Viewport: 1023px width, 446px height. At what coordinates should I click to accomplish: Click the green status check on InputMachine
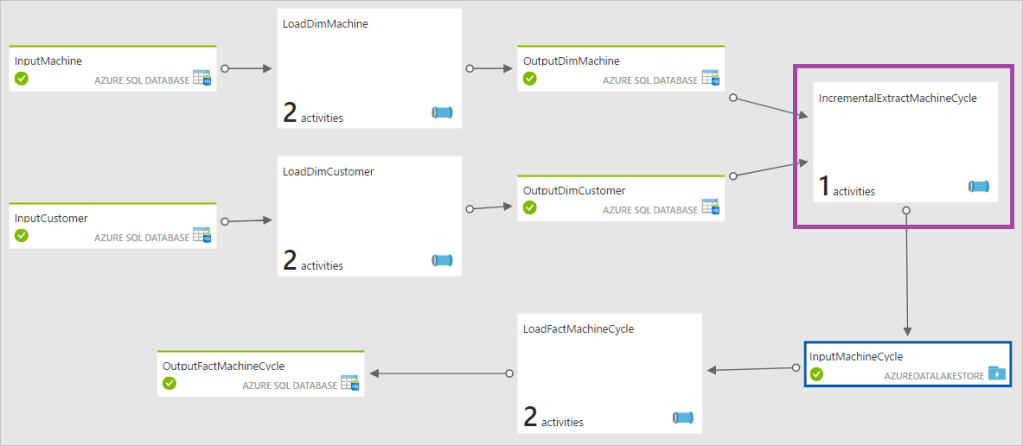coord(22,79)
